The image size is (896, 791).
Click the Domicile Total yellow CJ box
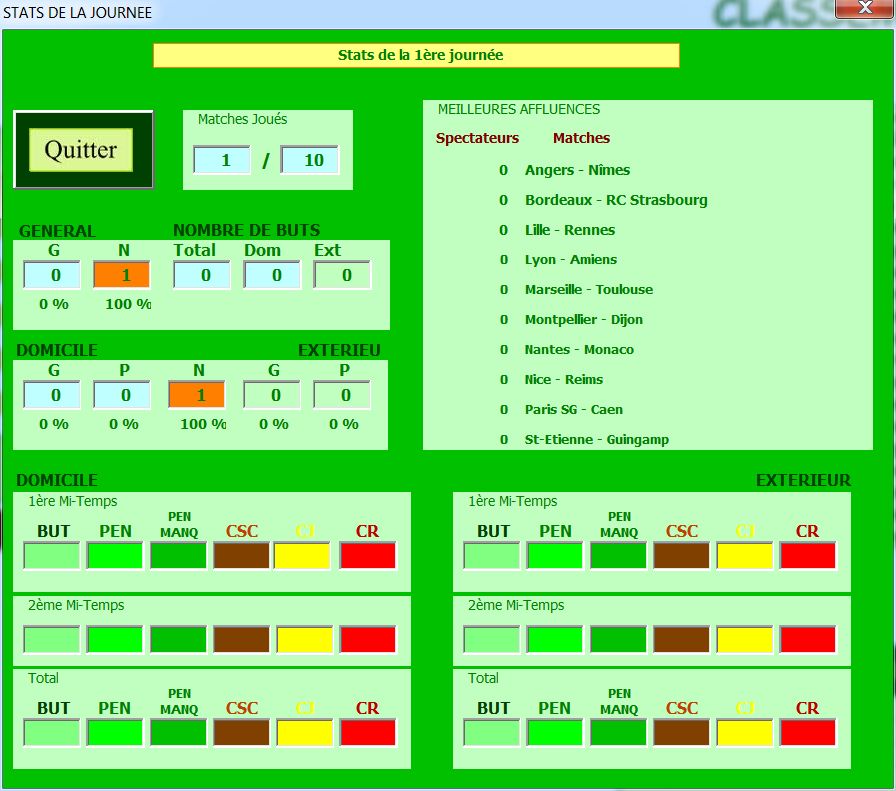pyautogui.click(x=305, y=733)
